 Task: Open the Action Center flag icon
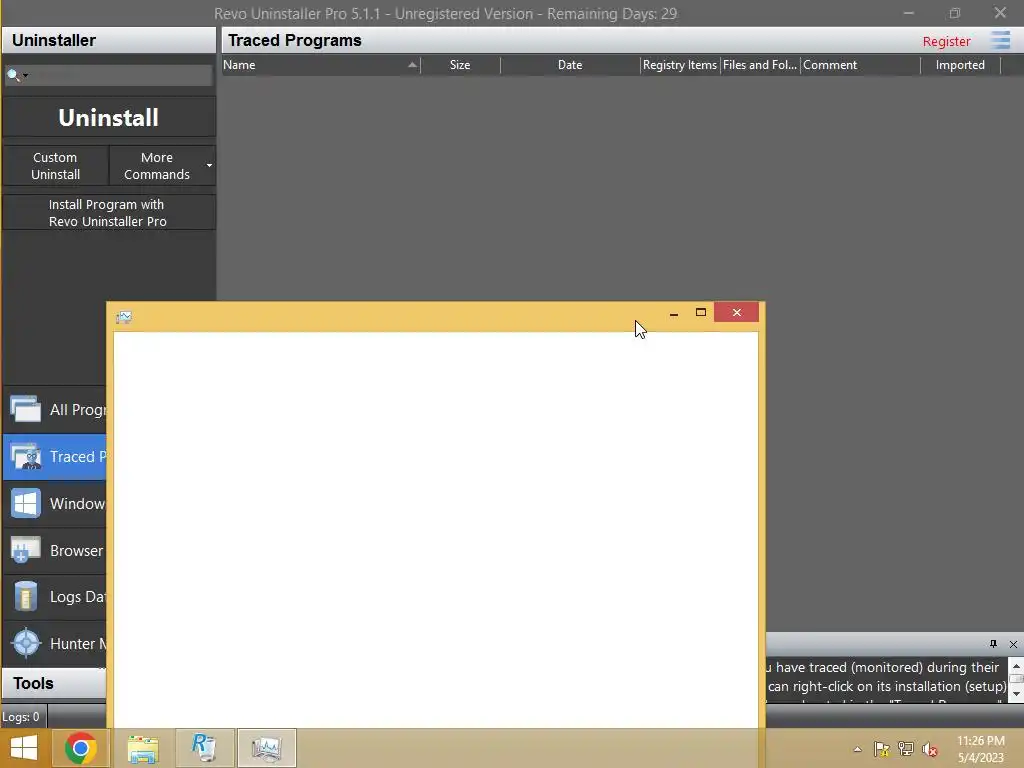tap(882, 749)
